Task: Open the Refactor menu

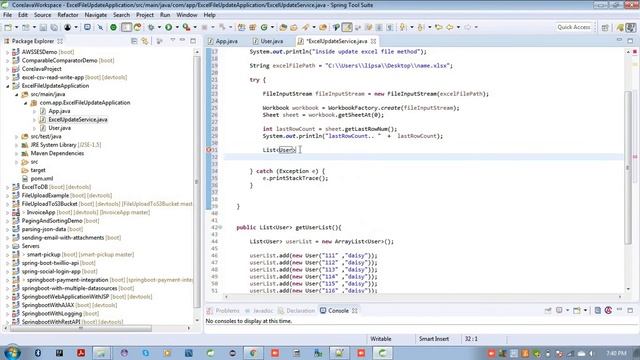Action: 68,15
